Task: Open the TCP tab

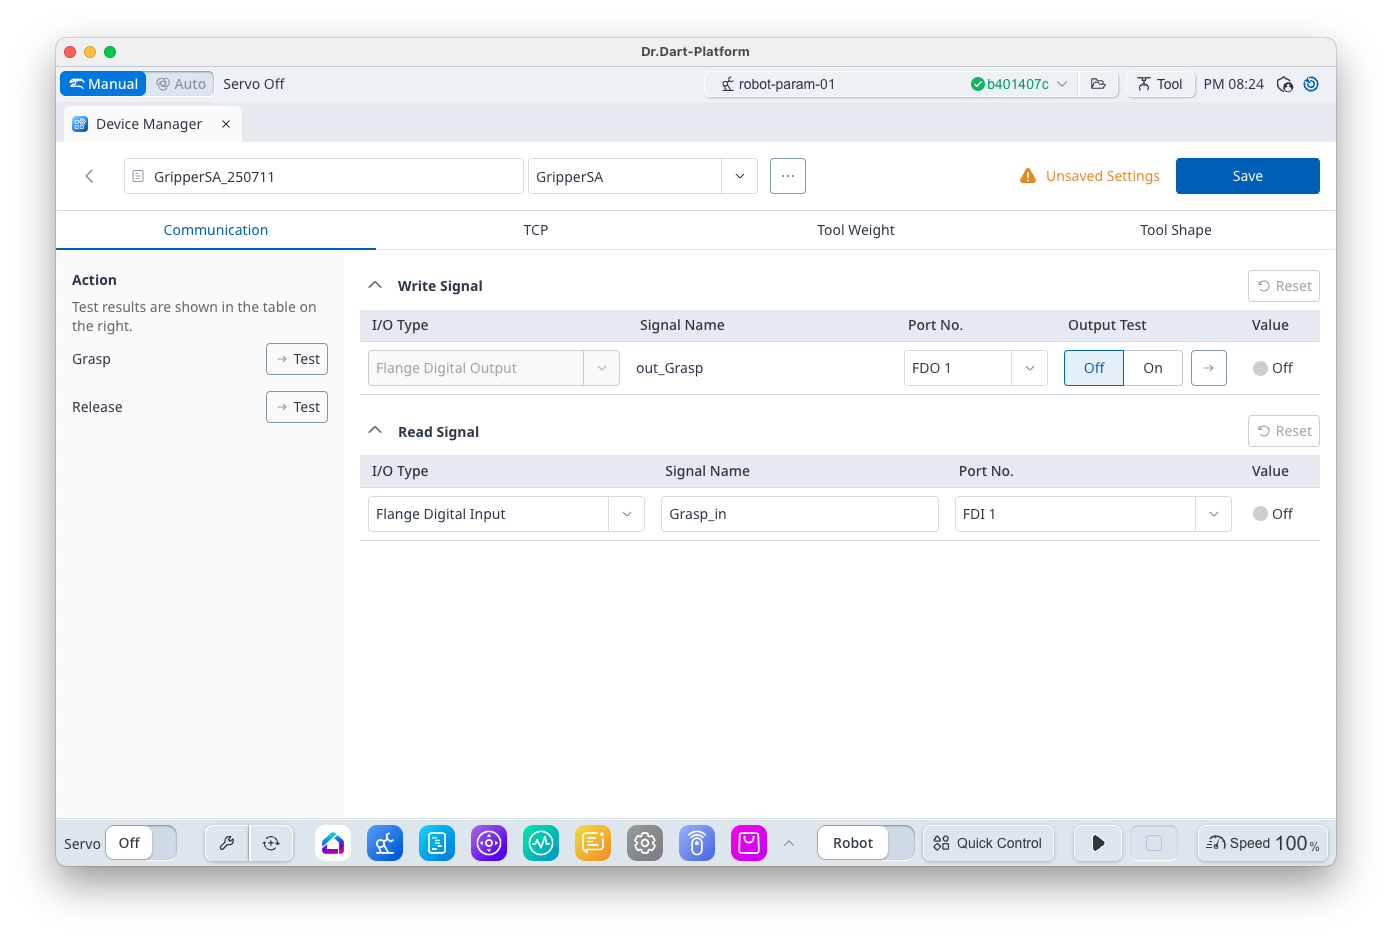Action: click(536, 230)
